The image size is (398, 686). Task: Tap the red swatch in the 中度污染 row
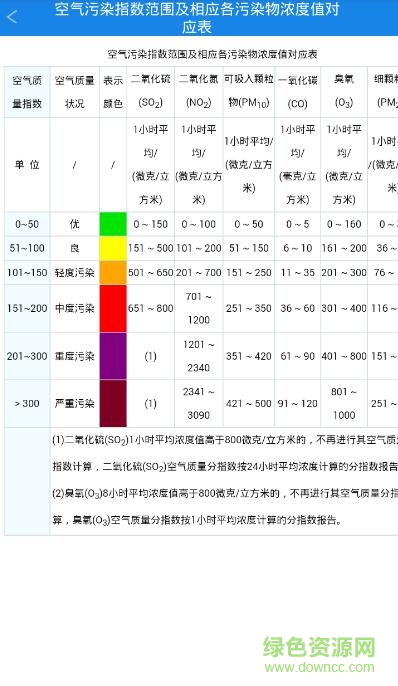[113, 308]
